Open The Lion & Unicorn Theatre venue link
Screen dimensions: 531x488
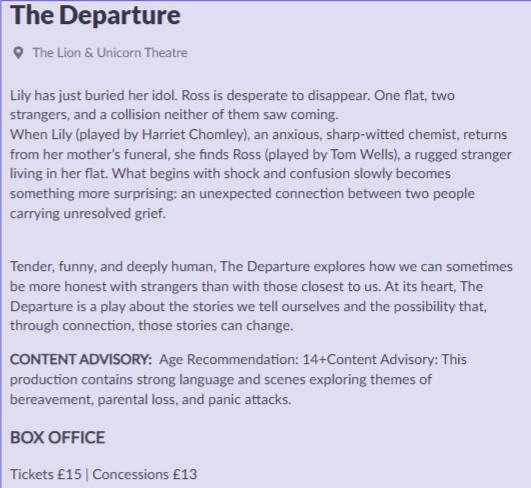click(110, 53)
